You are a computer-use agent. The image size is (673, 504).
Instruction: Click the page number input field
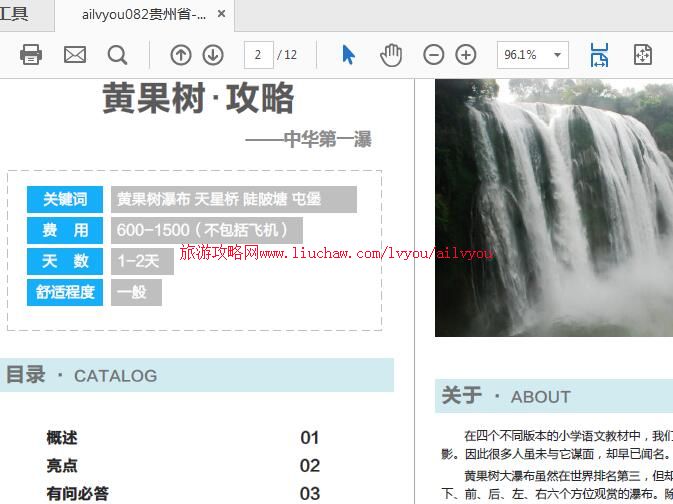[x=259, y=55]
